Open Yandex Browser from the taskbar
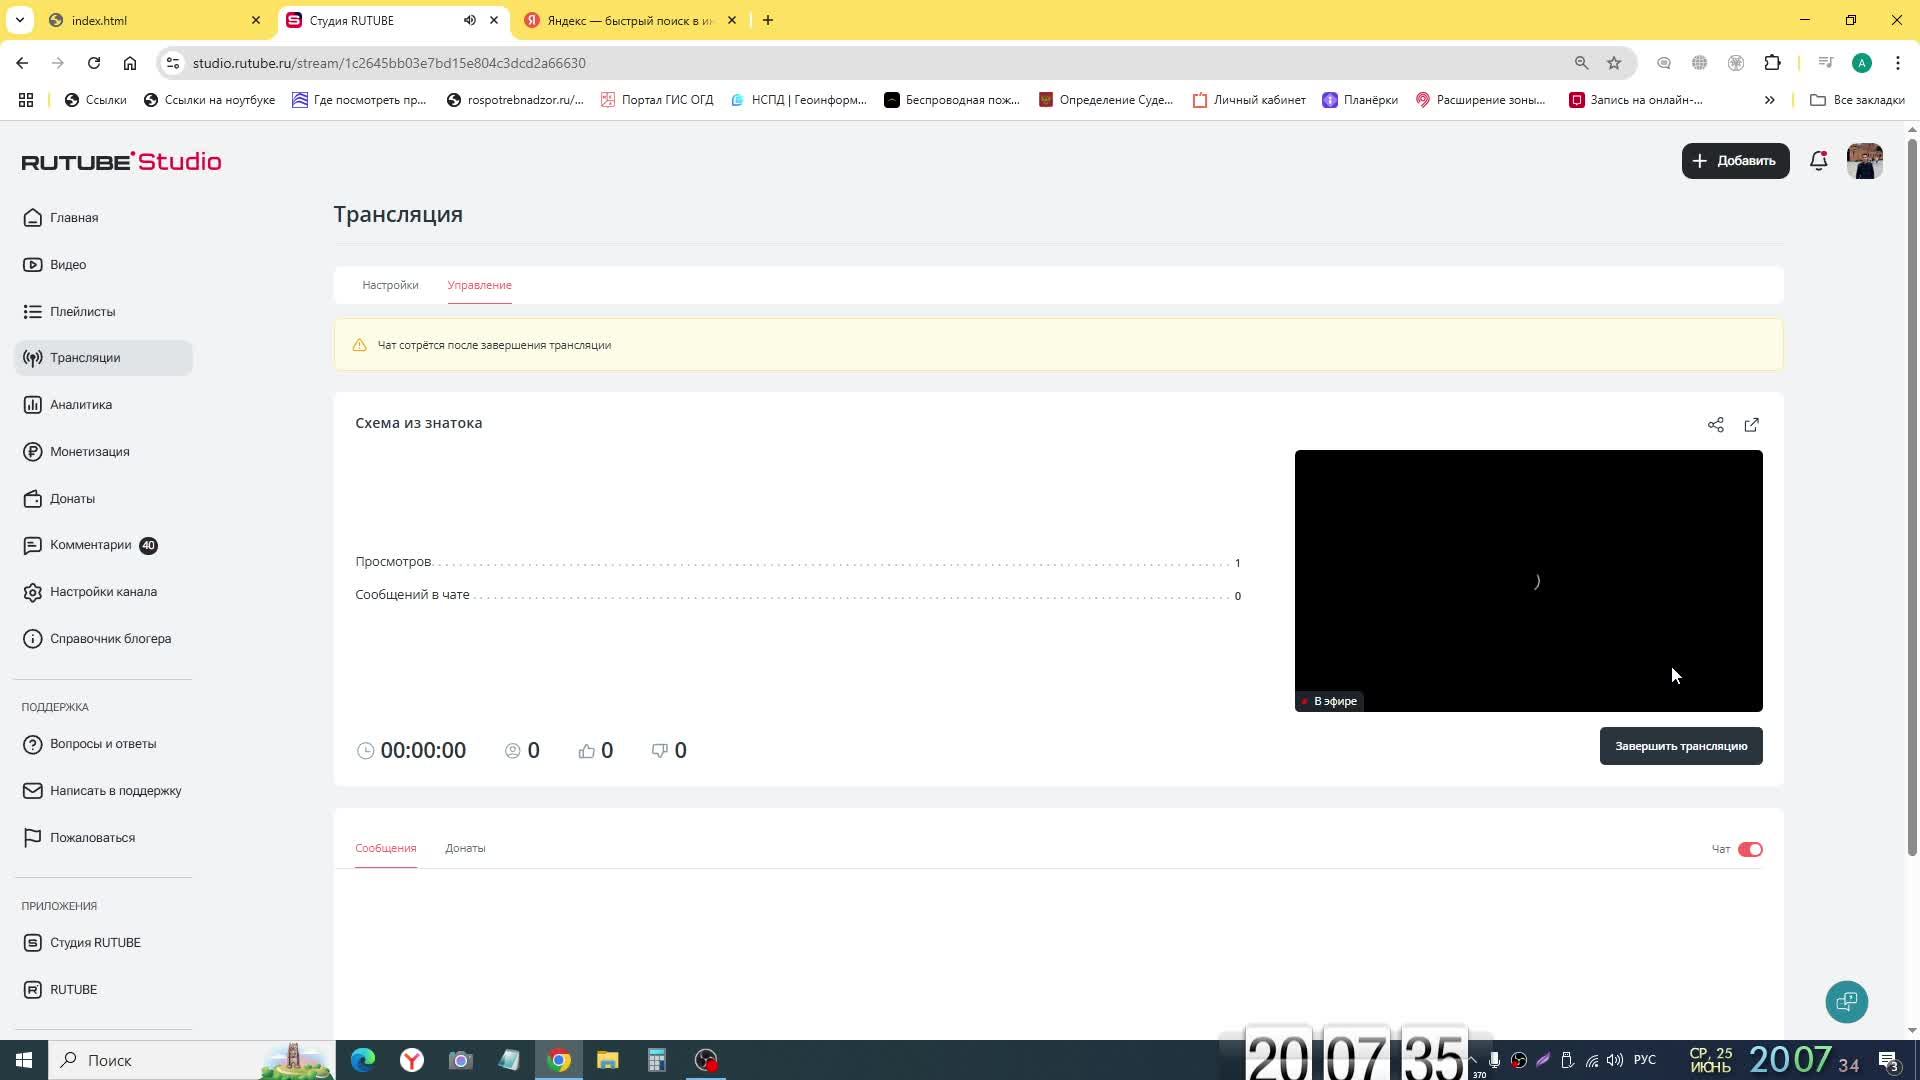This screenshot has width=1920, height=1080. (412, 1060)
